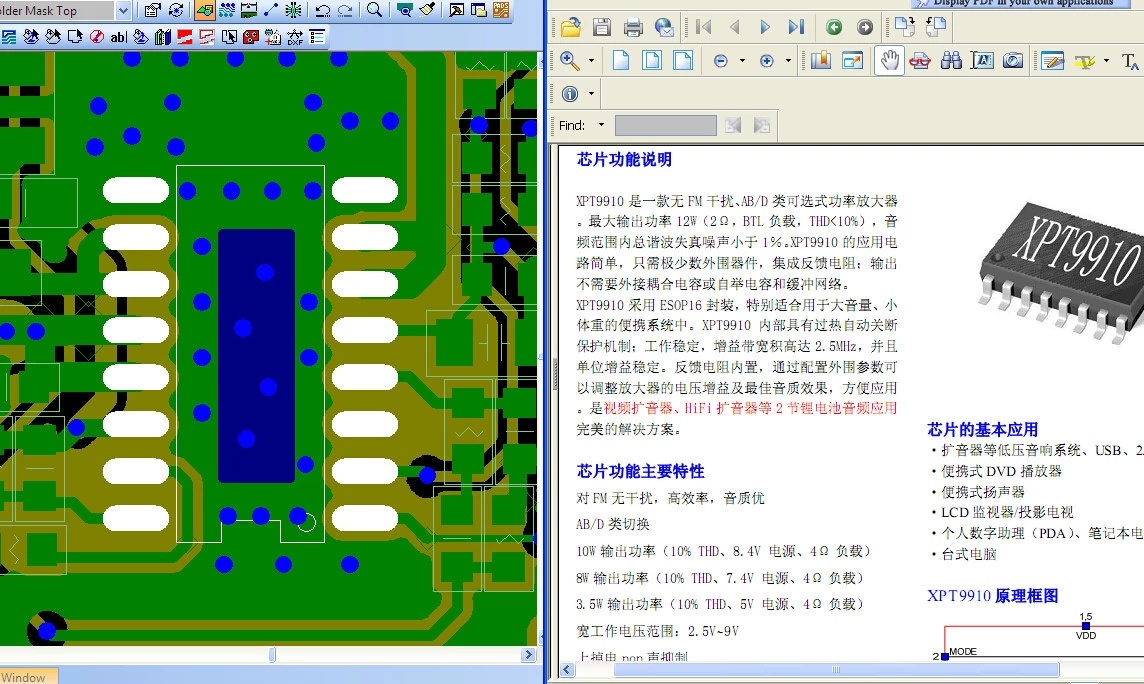1144x684 pixels.
Task: Open the Design toolbar icon
Action: tap(227, 10)
